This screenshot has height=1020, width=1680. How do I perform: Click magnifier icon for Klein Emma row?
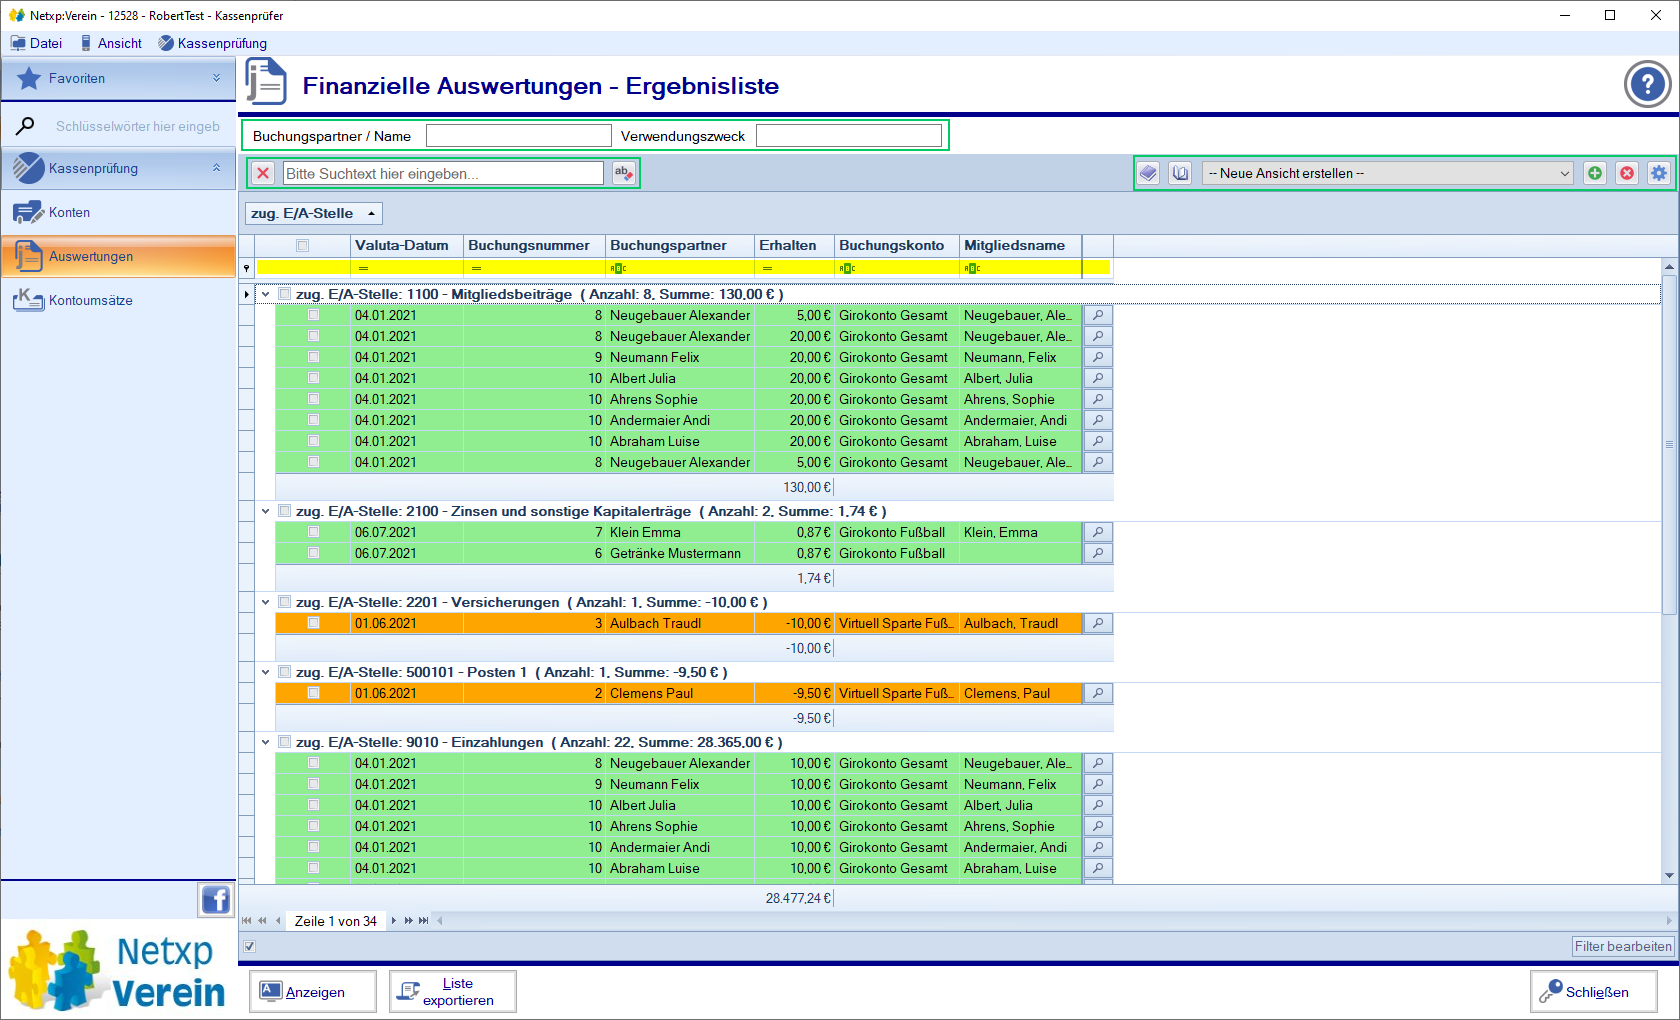click(1098, 532)
